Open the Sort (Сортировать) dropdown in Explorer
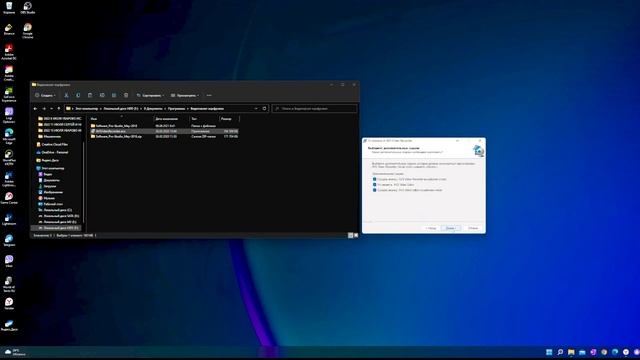The height and width of the screenshot is (360, 640). [x=150, y=95]
